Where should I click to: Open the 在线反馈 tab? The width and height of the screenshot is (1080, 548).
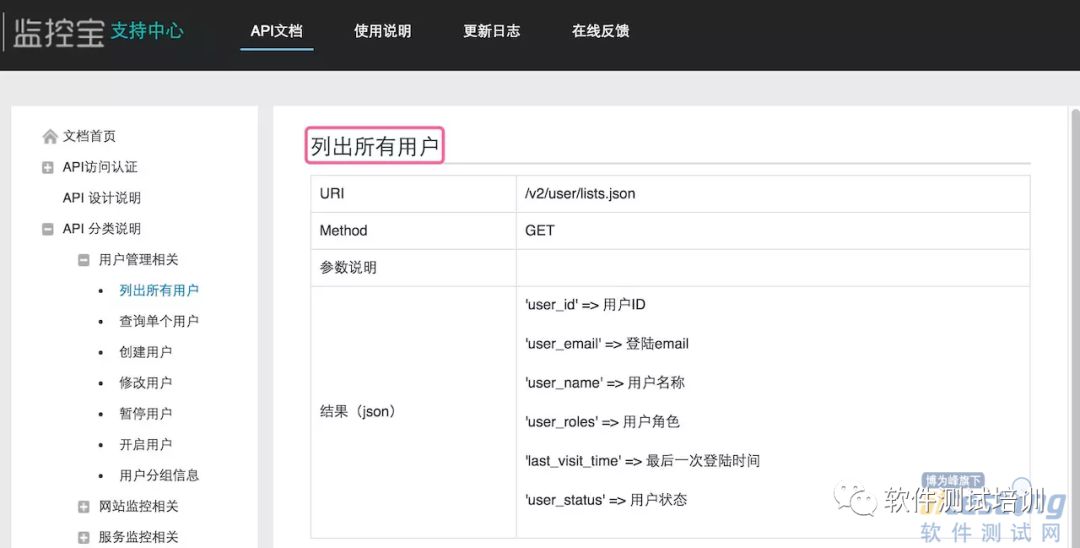[600, 31]
